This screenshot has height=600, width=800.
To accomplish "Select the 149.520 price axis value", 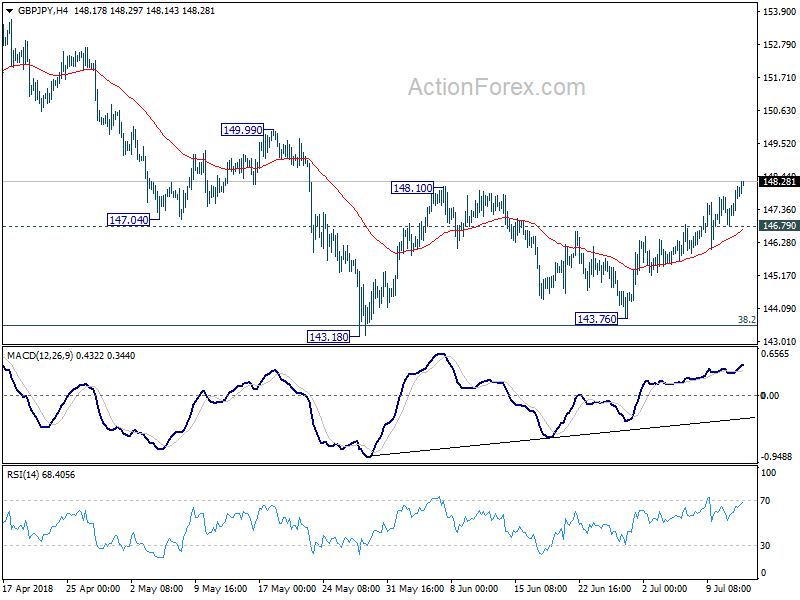I will (x=779, y=143).
